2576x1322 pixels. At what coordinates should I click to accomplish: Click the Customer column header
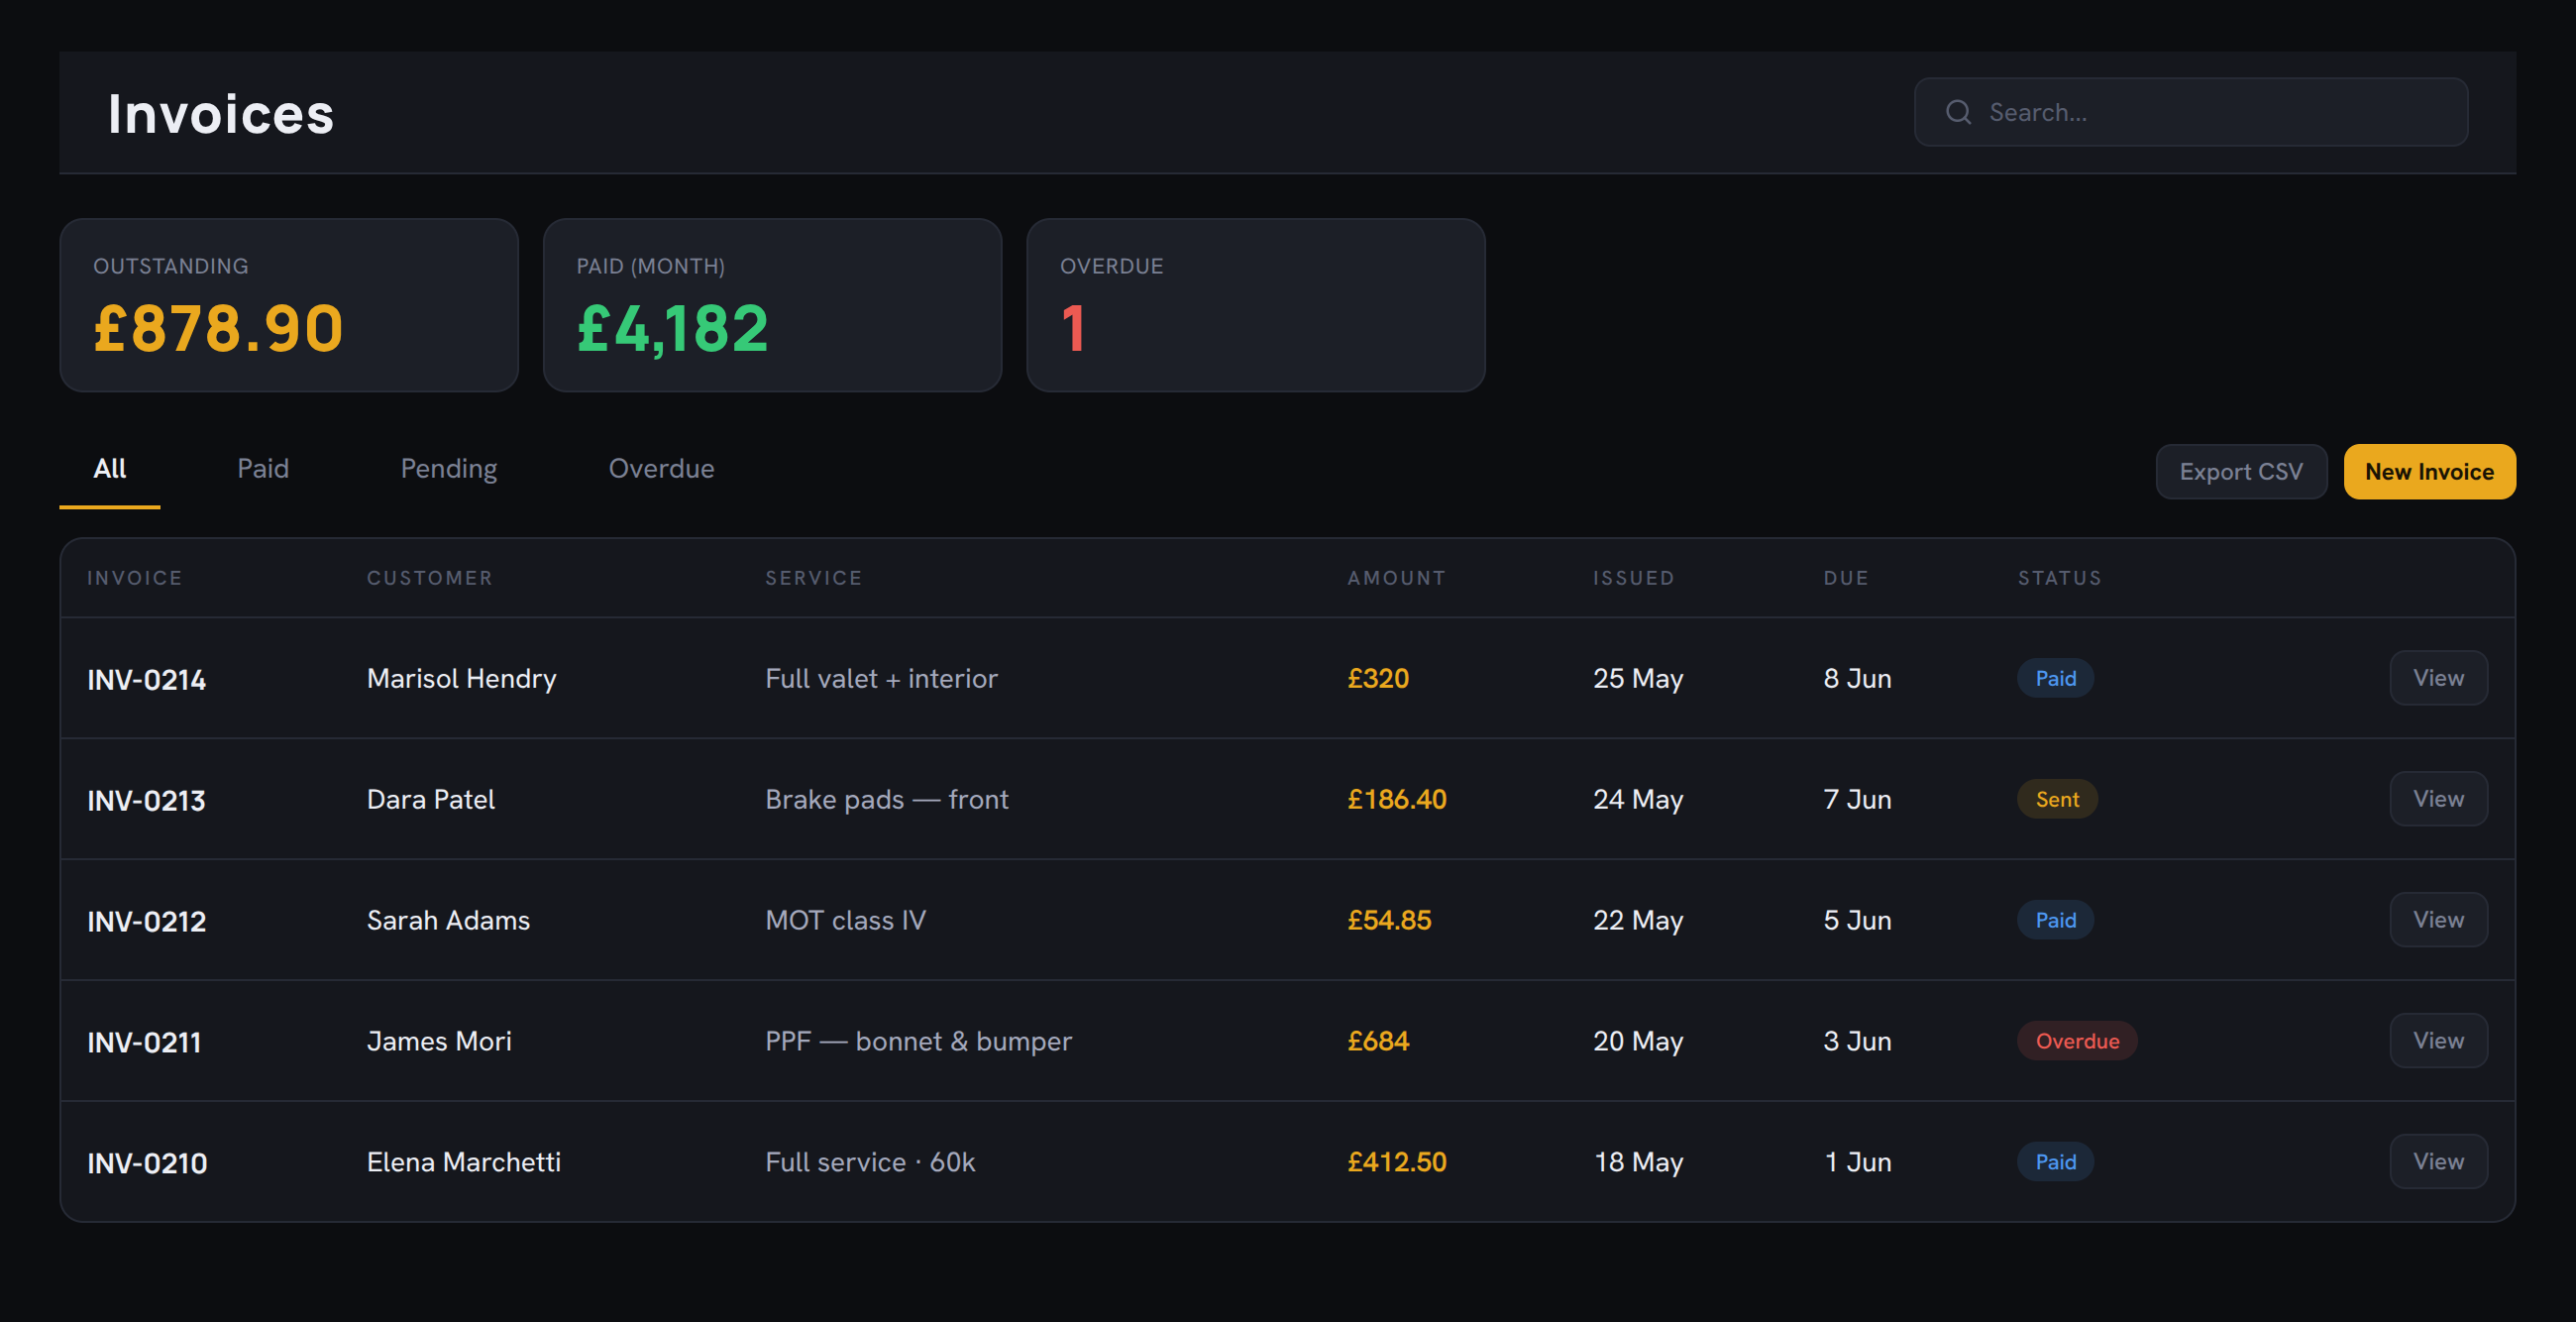(430, 578)
